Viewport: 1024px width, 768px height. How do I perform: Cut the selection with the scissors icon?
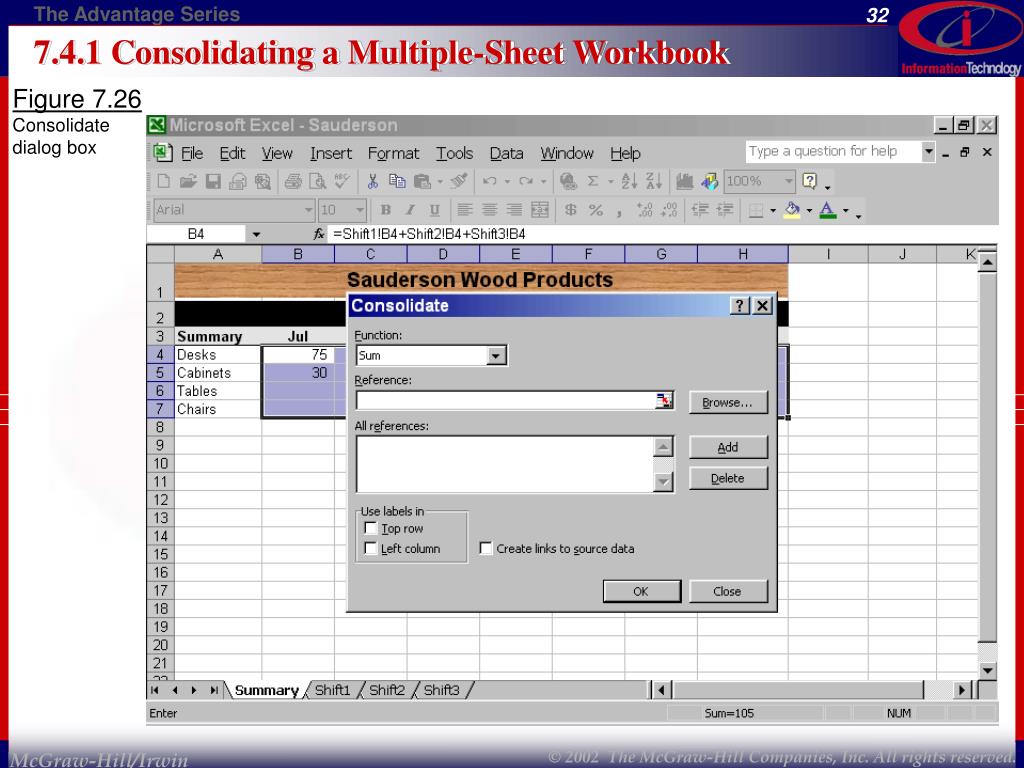point(372,181)
